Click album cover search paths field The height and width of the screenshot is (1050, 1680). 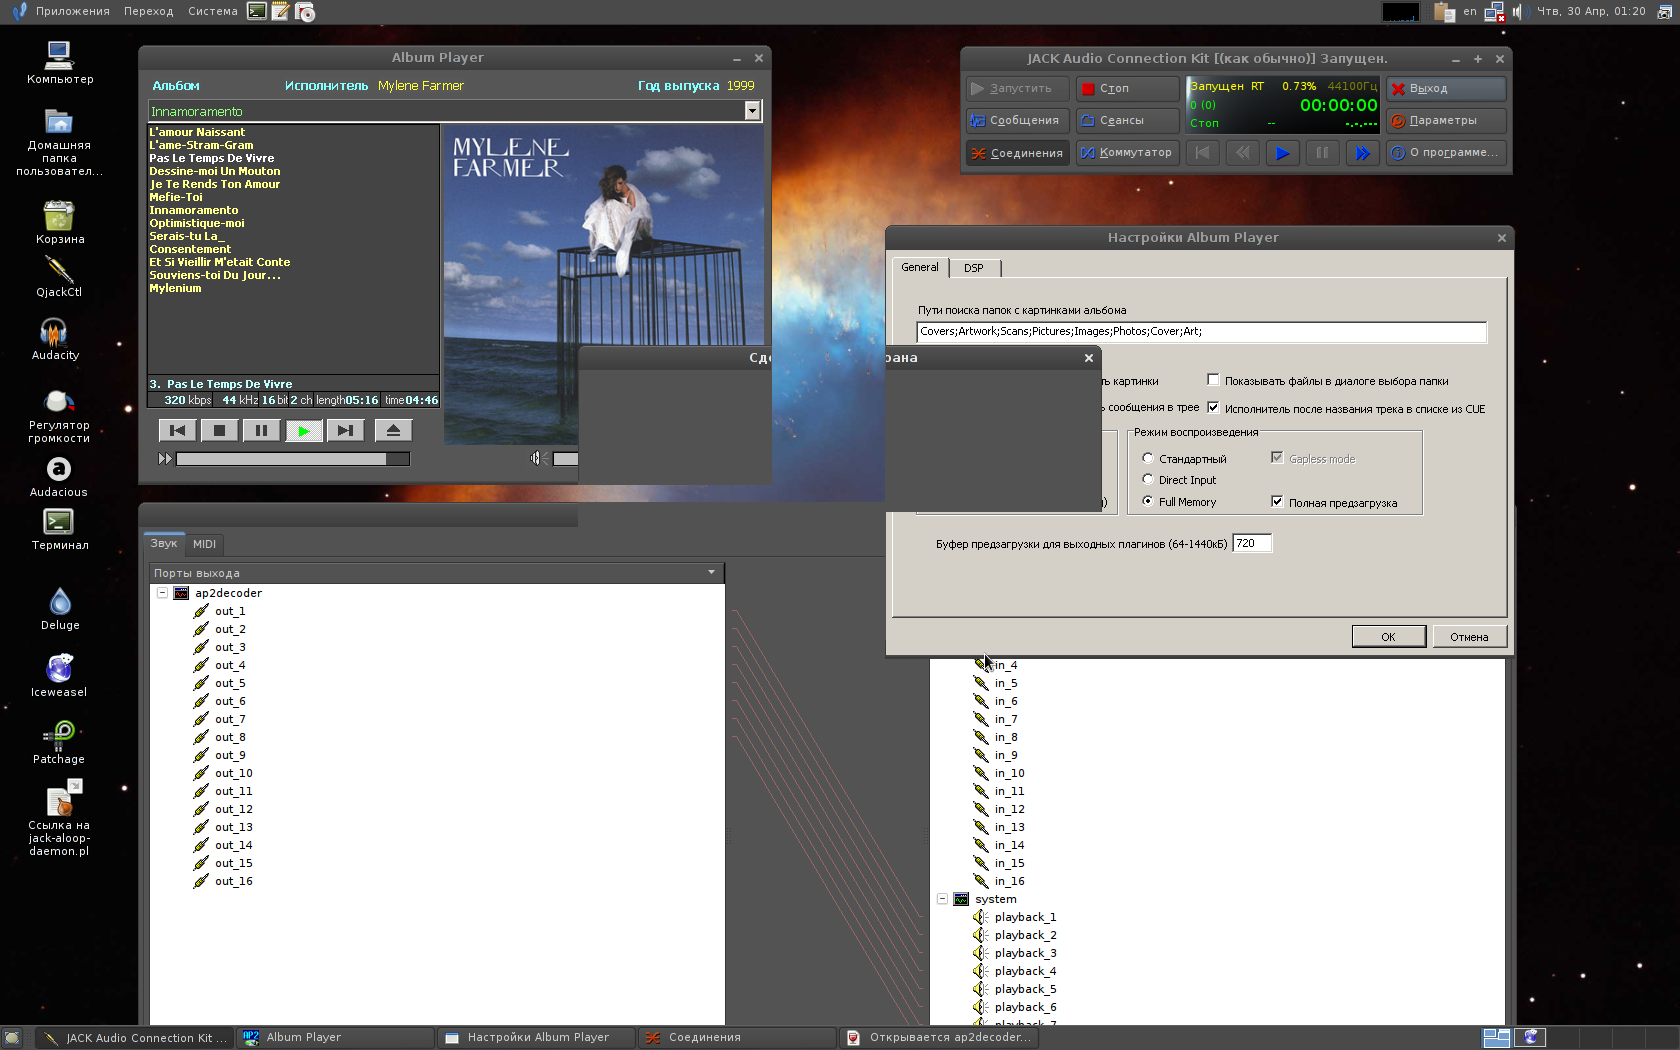coord(1201,332)
